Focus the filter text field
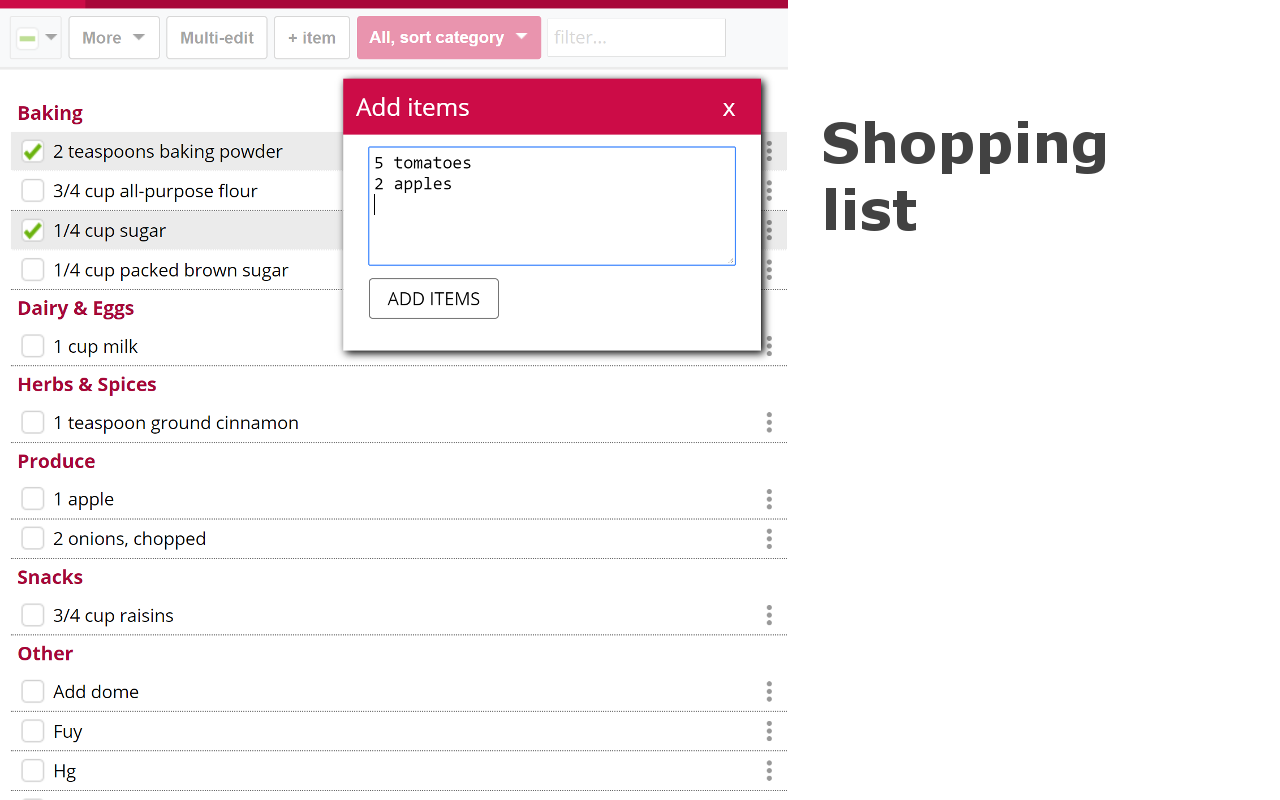Screen dimensions: 1280x800 coord(636,38)
